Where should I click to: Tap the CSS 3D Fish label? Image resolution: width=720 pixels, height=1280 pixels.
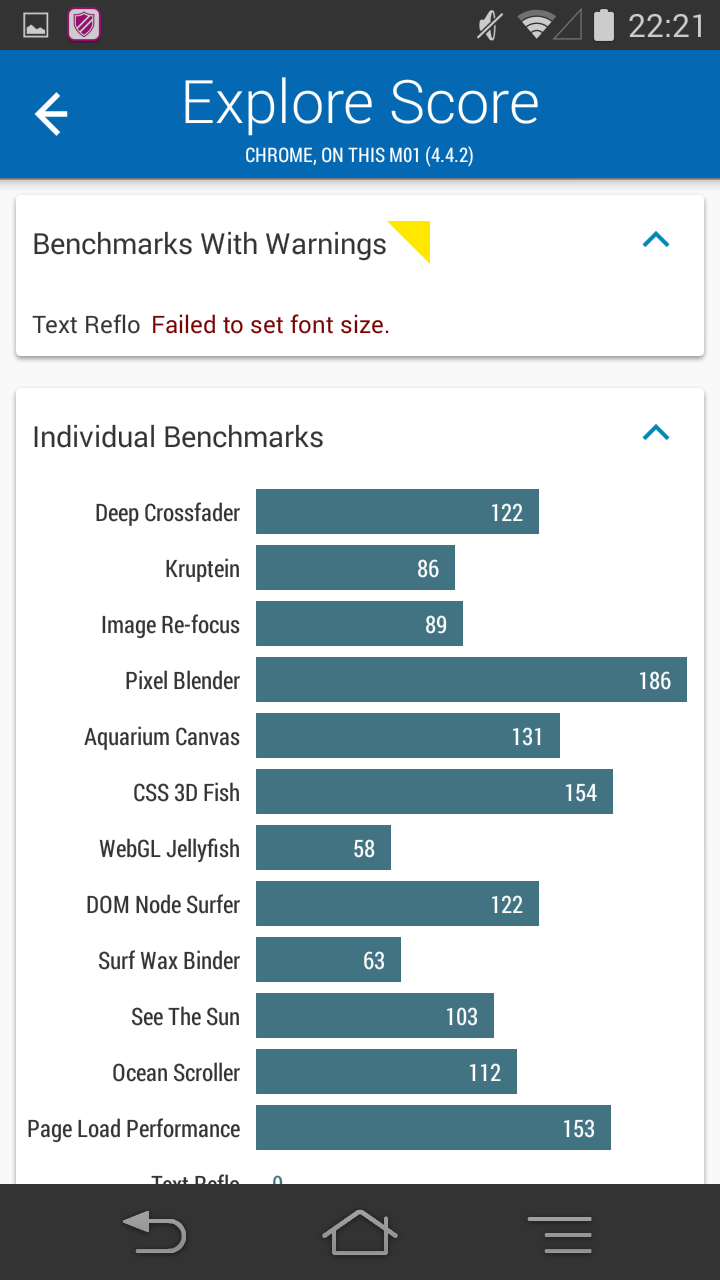coord(186,793)
